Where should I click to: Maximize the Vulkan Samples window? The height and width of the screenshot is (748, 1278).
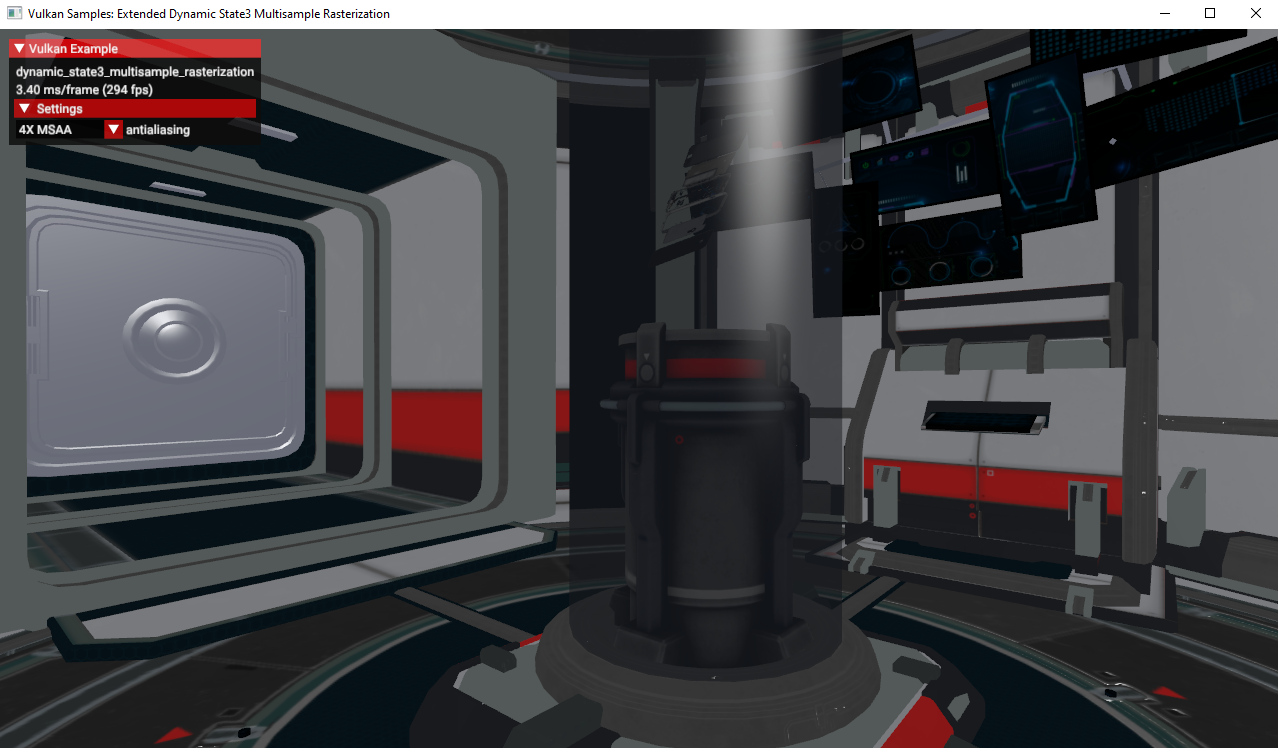(x=1210, y=14)
